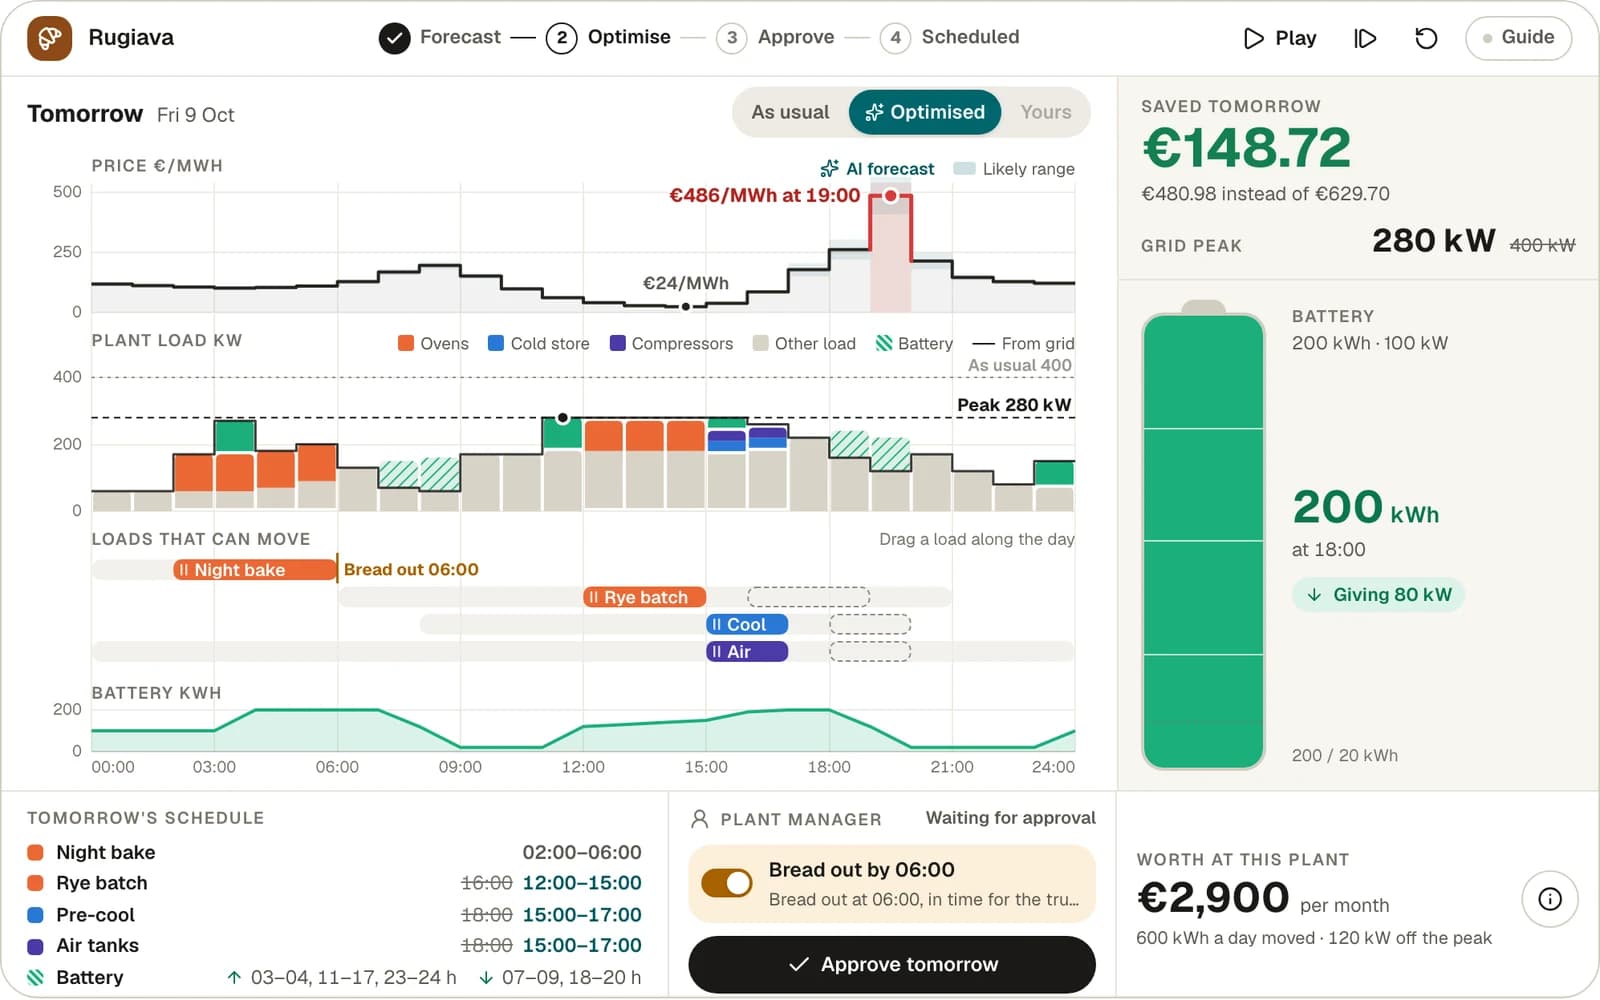Select the Rye batch load bar

645,597
